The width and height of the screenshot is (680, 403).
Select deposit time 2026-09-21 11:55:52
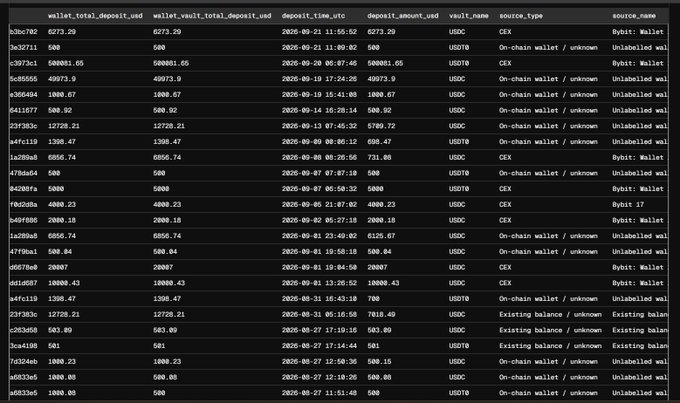coord(319,32)
